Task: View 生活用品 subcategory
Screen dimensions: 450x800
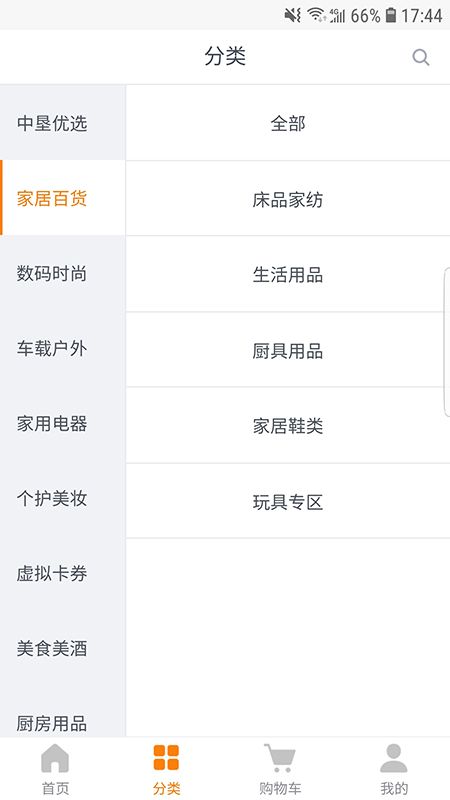Action: pos(288,274)
